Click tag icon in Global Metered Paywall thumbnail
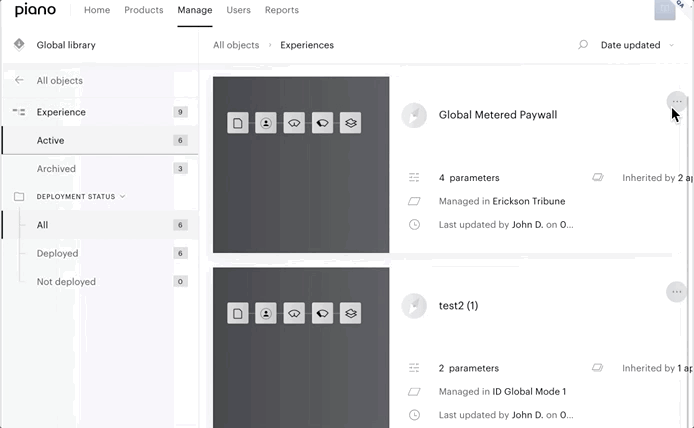 [322, 123]
